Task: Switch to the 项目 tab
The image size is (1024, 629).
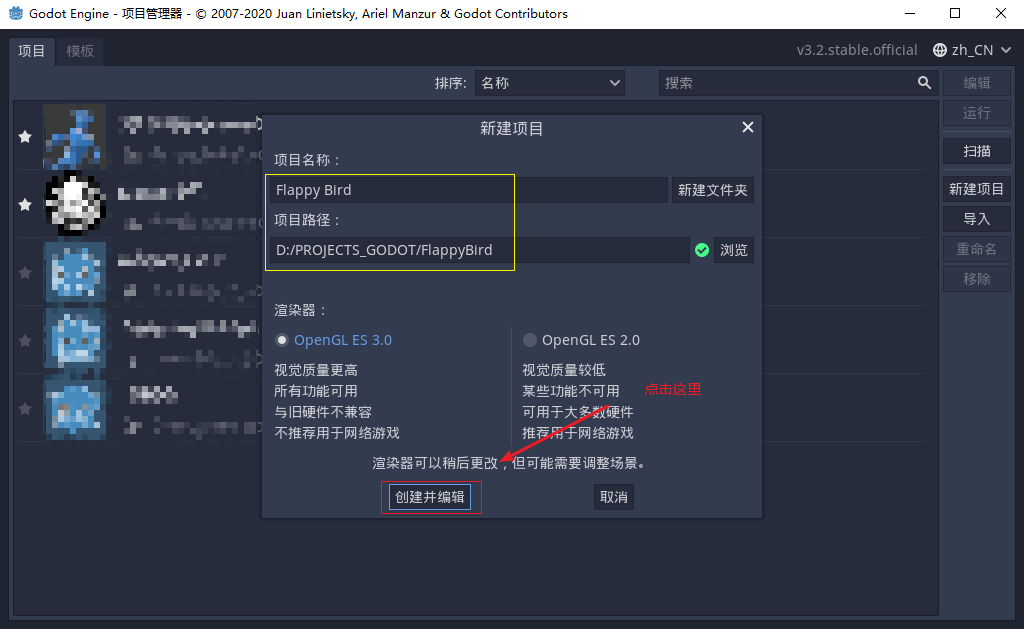Action: pos(31,51)
